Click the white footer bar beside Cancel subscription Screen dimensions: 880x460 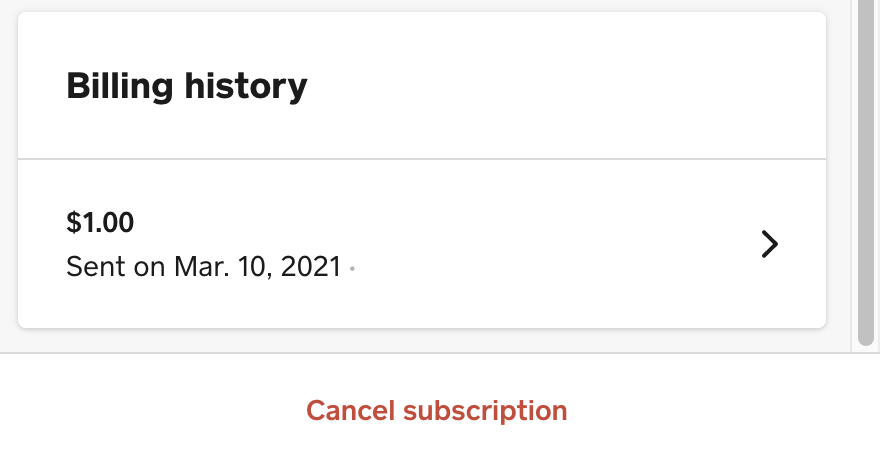720,410
